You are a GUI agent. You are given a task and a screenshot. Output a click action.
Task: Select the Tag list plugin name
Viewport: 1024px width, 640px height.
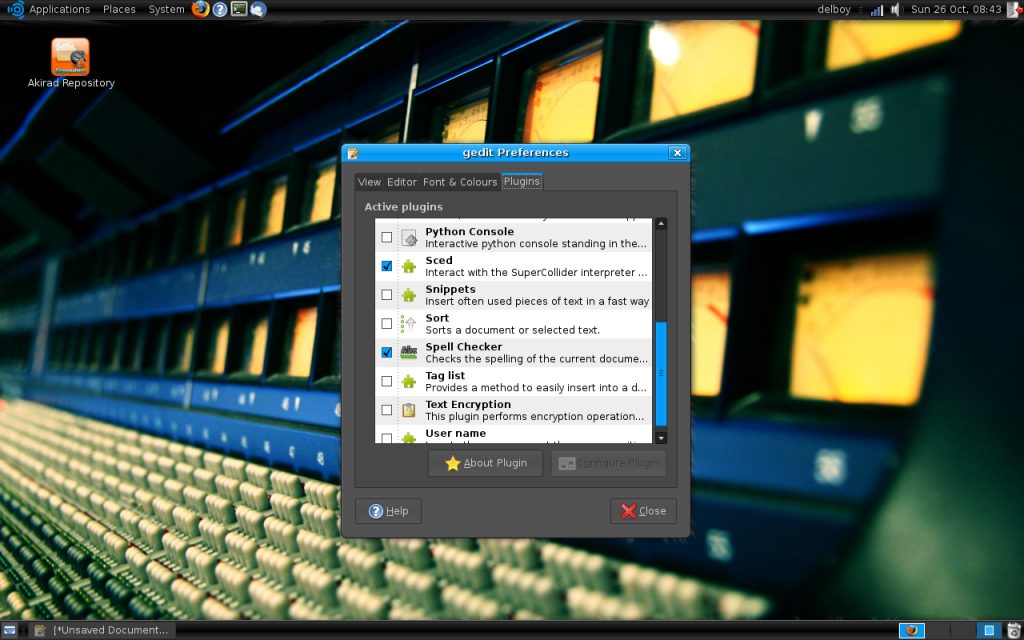[x=445, y=376]
